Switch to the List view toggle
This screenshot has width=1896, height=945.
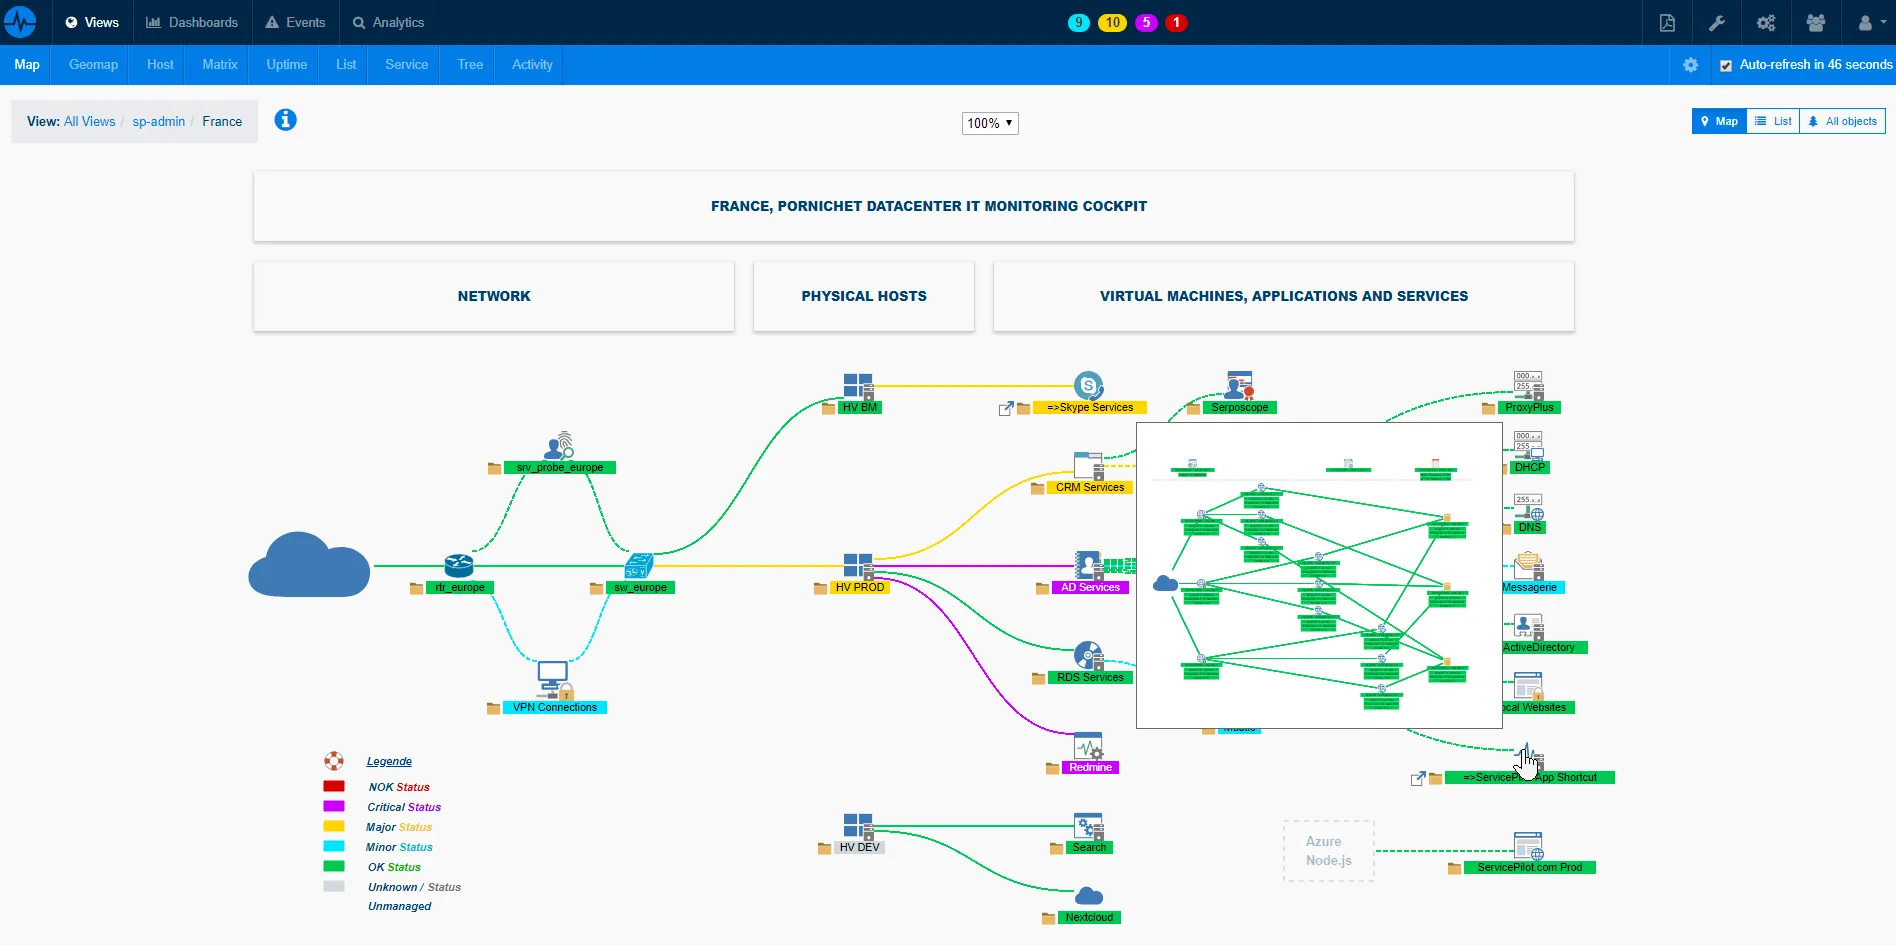1773,120
